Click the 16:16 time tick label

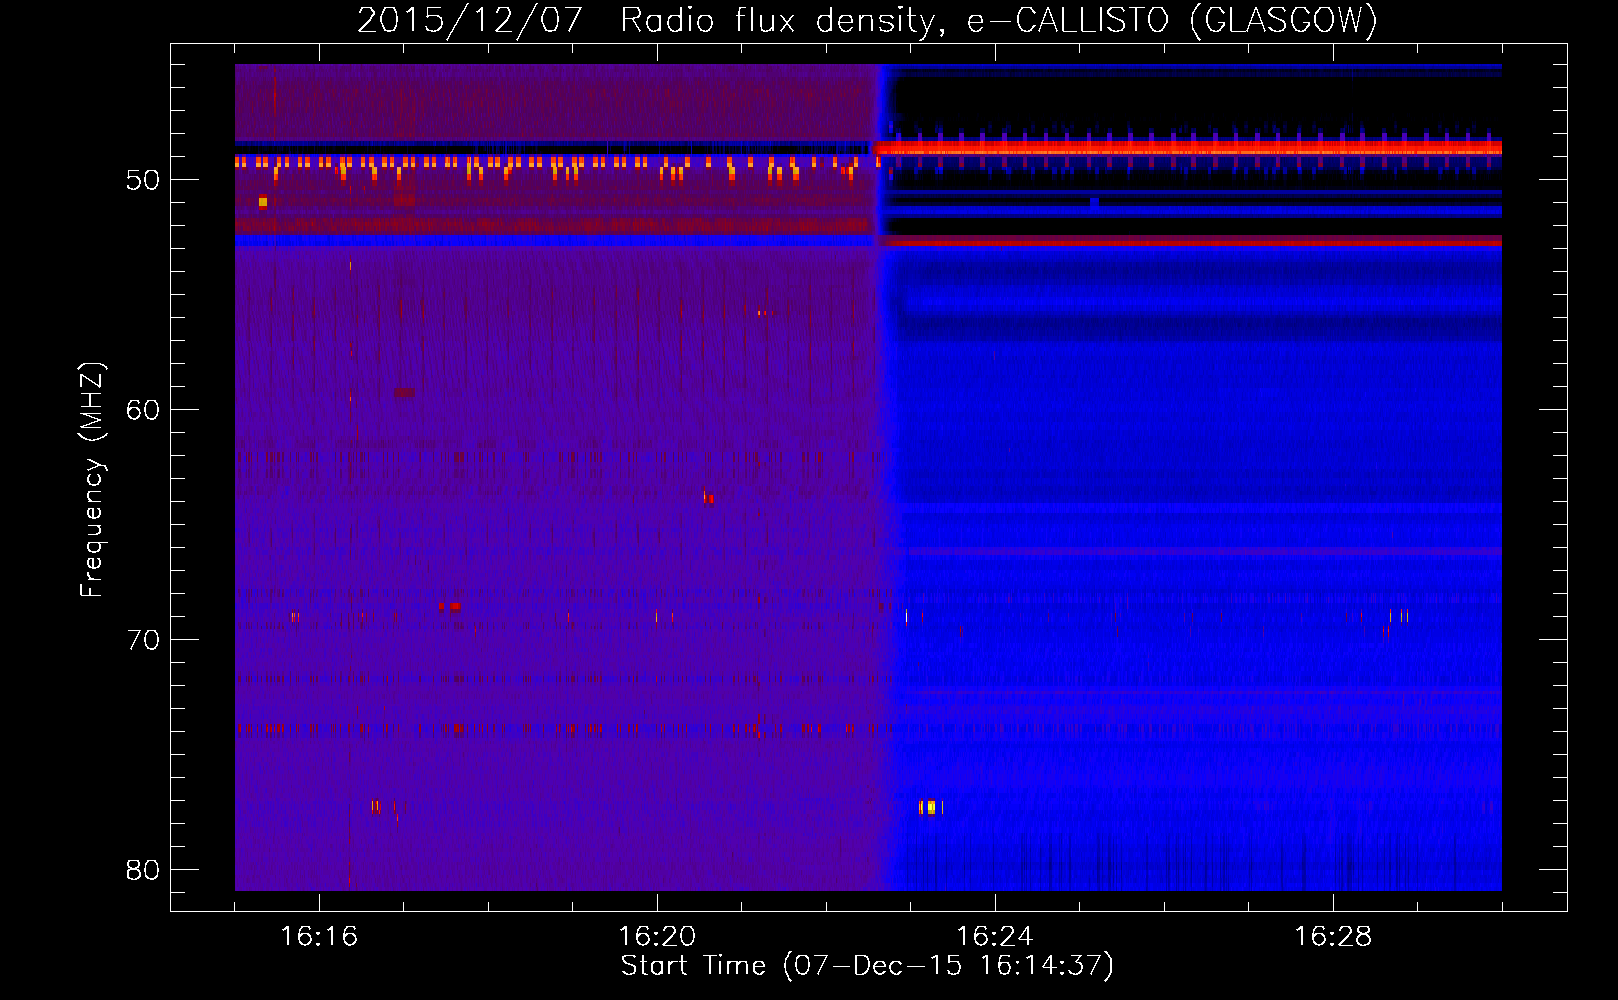319,936
